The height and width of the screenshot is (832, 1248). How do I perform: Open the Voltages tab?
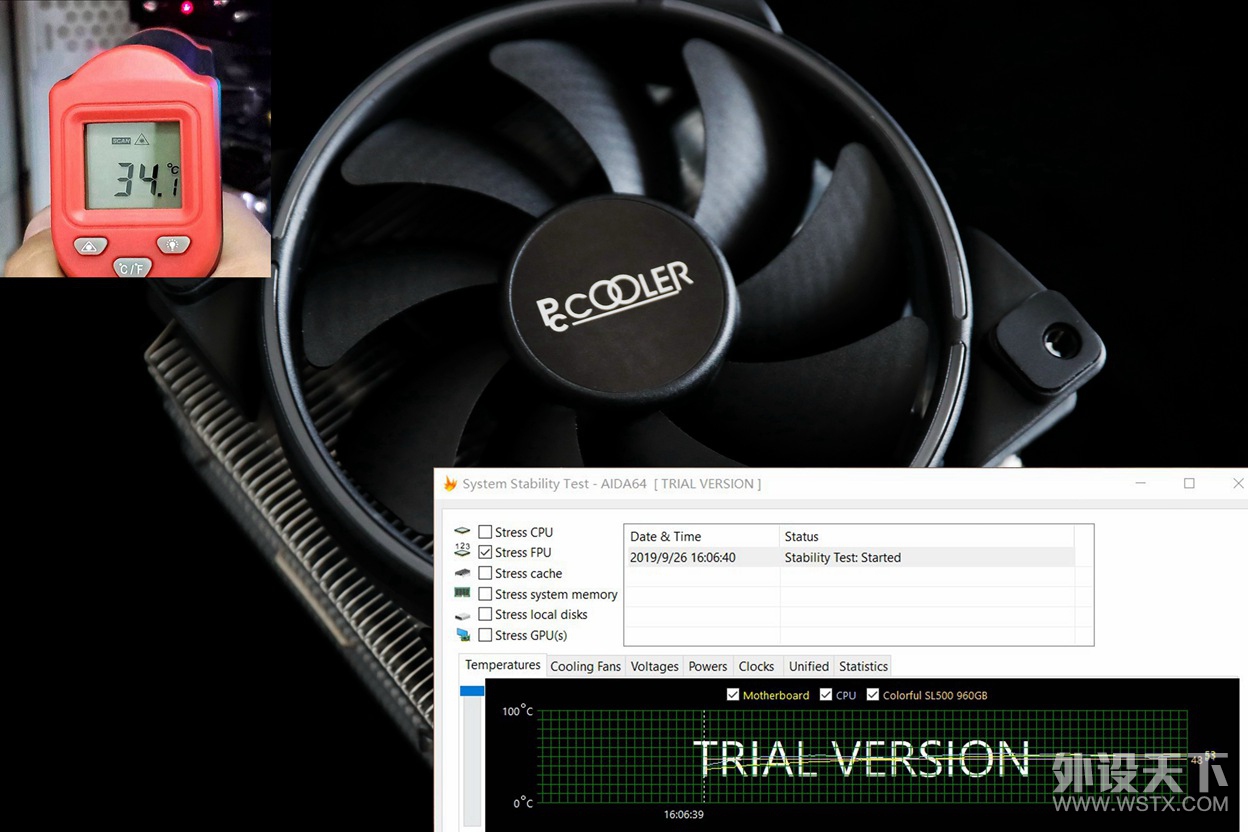(655, 666)
